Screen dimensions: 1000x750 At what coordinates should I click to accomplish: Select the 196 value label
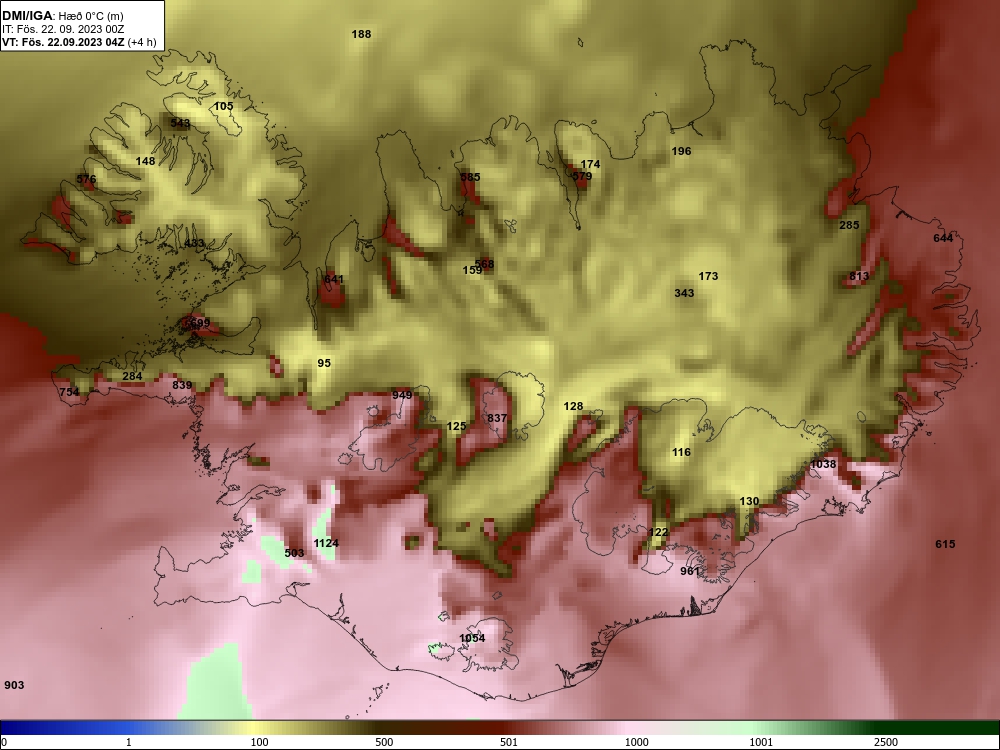(681, 151)
